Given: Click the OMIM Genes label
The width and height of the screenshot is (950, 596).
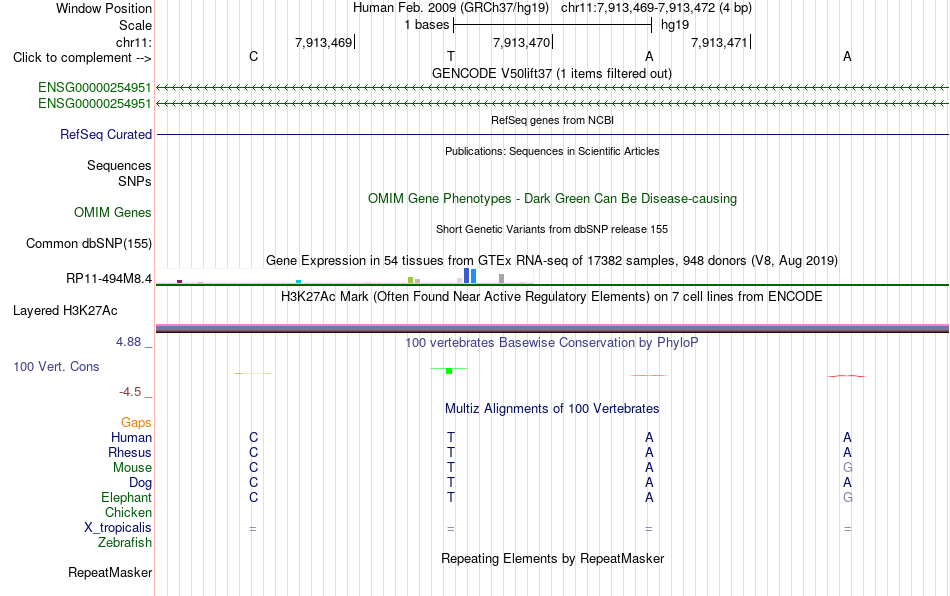Looking at the screenshot, I should (113, 213).
